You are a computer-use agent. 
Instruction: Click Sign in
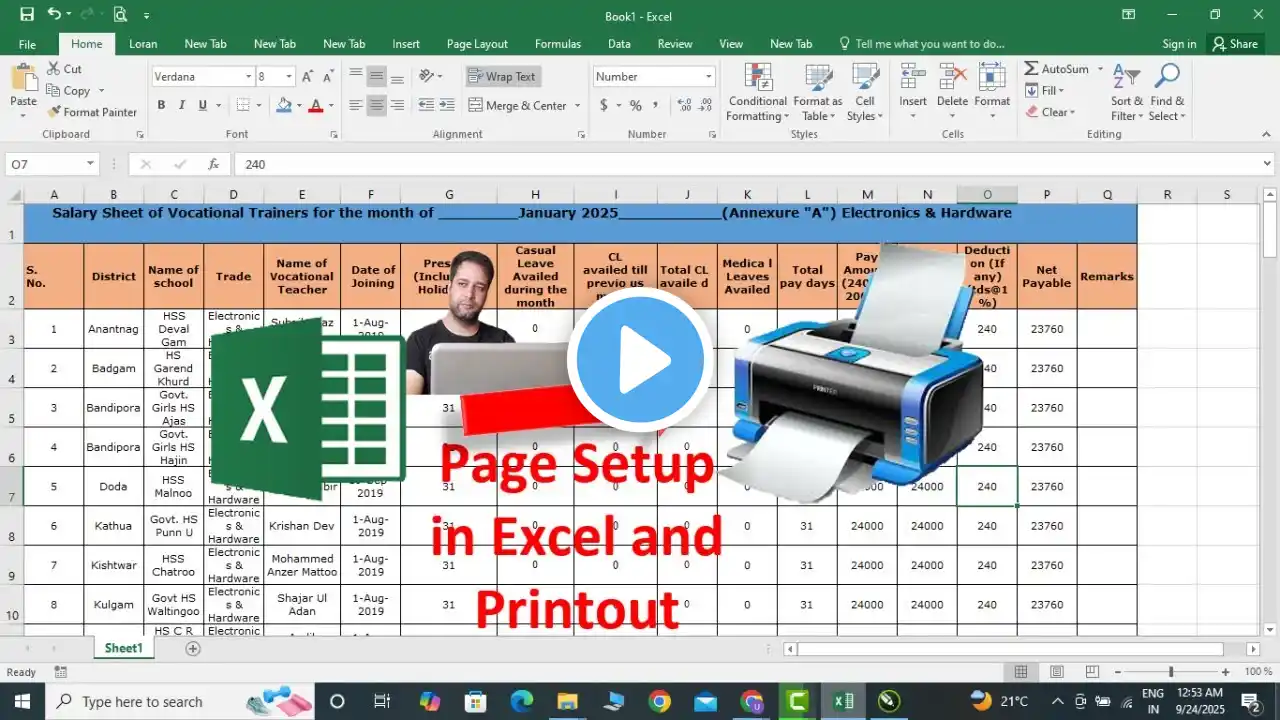tap(1179, 44)
